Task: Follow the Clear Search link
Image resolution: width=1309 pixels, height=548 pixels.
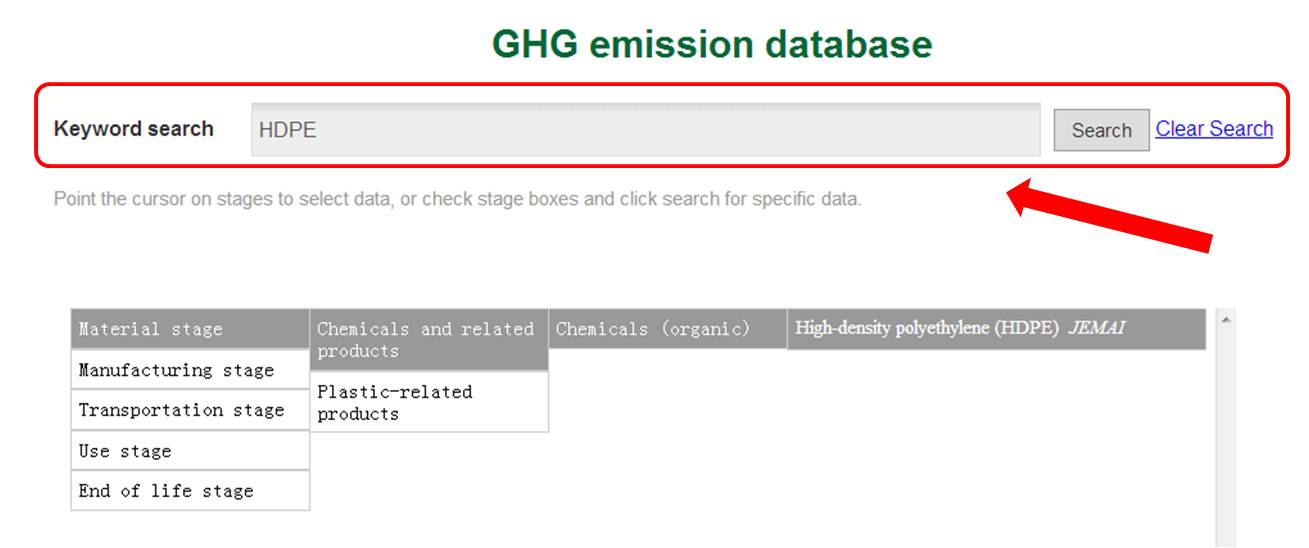Action: click(x=1214, y=129)
